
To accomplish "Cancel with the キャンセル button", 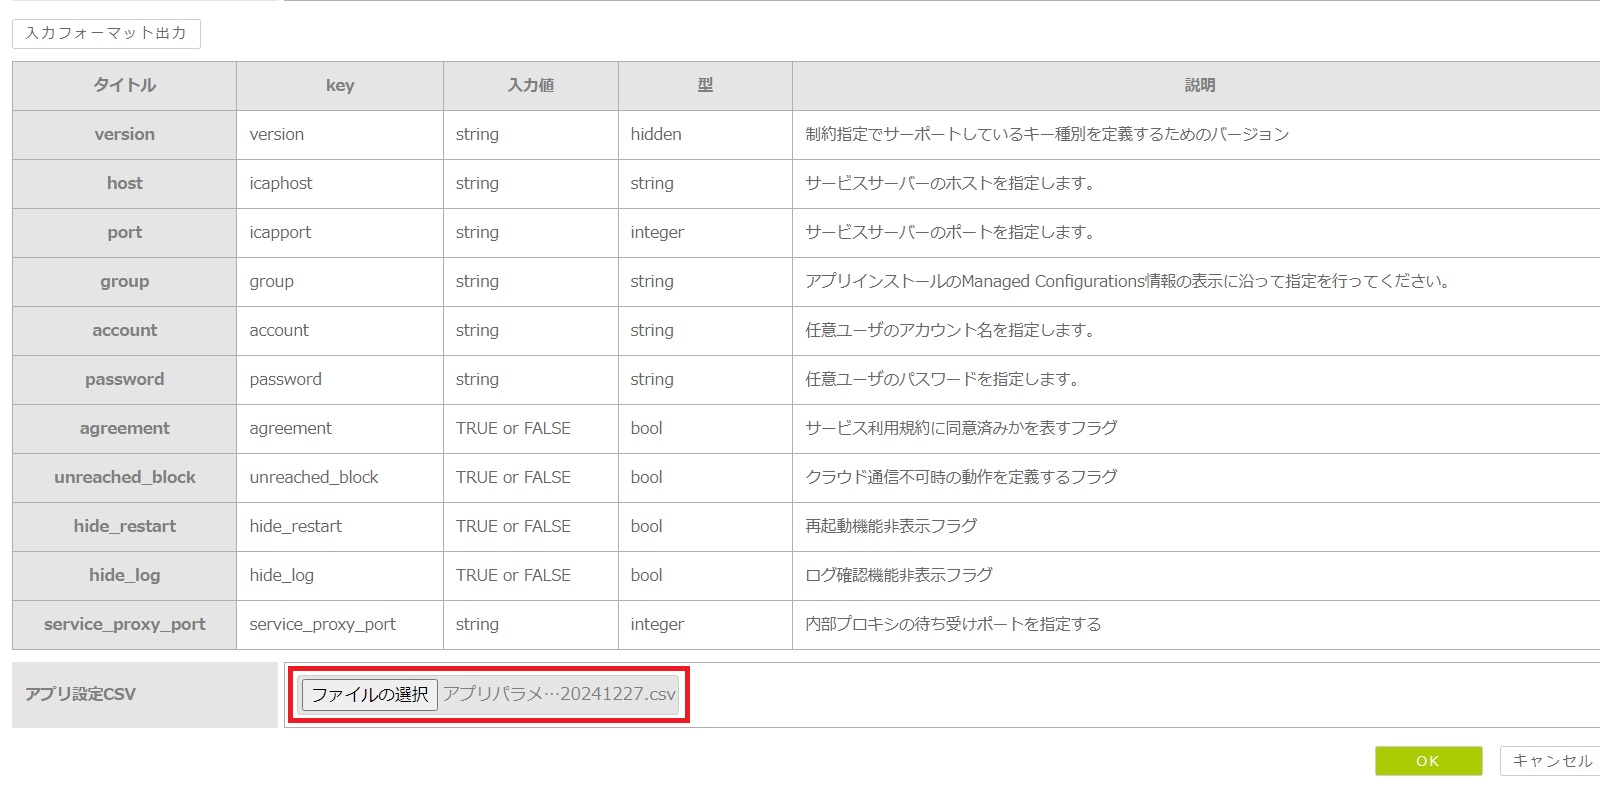I will 1551,761.
